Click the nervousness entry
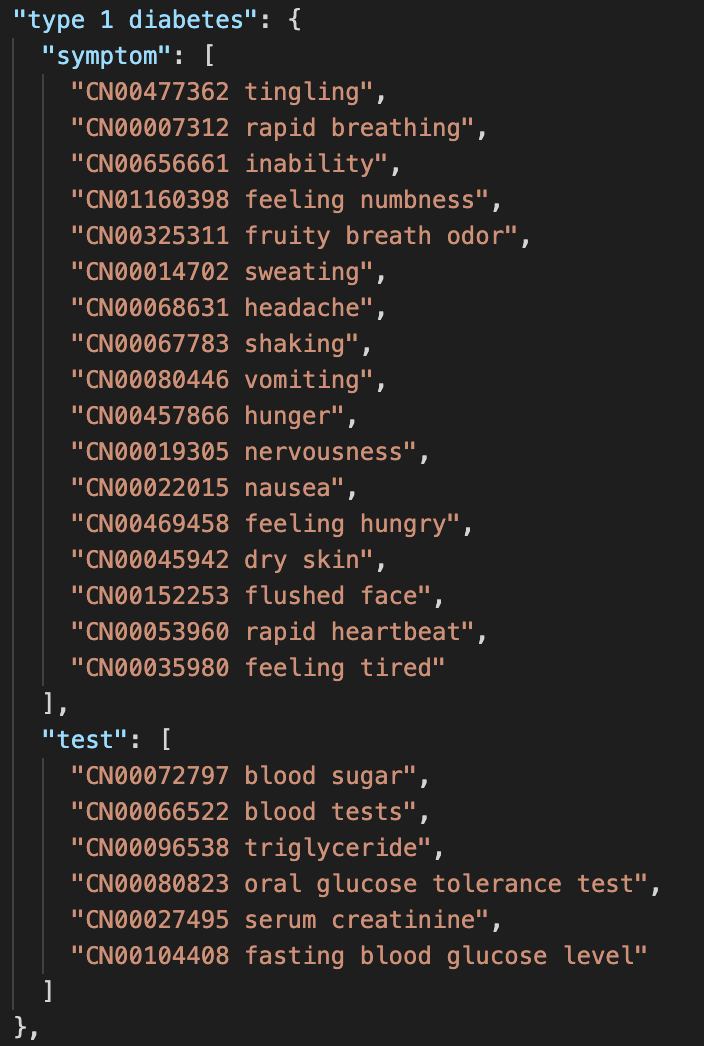Image resolution: width=704 pixels, height=1046 pixels. [244, 452]
